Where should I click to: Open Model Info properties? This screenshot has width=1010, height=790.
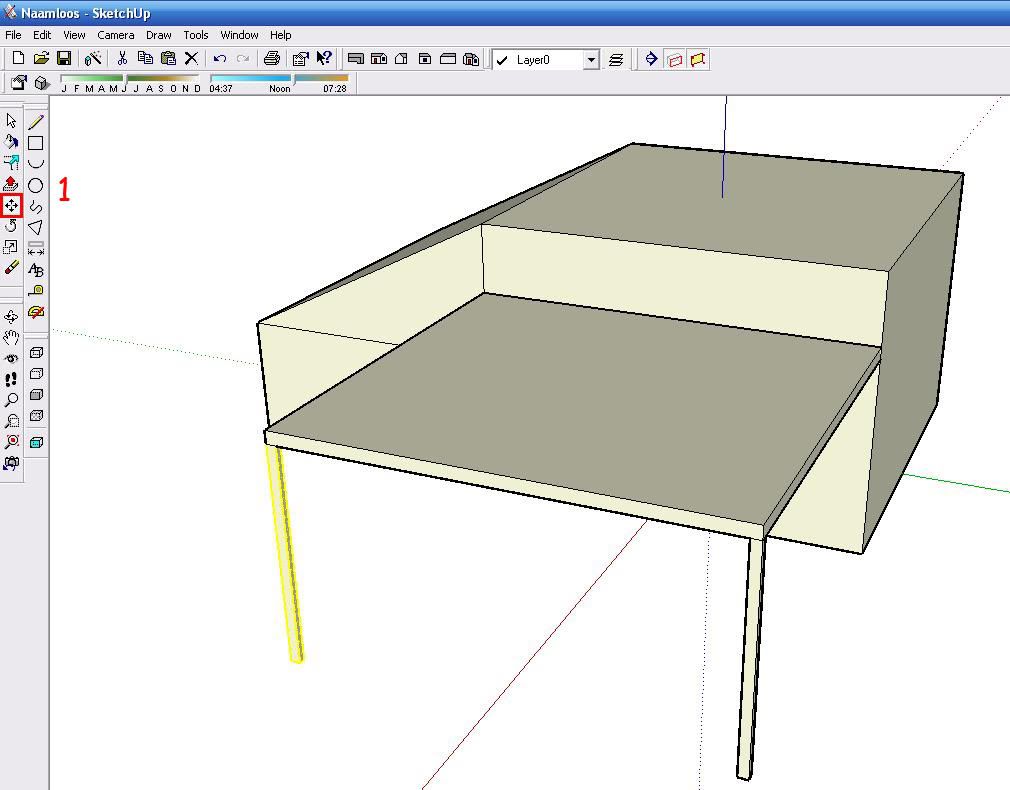coord(300,59)
